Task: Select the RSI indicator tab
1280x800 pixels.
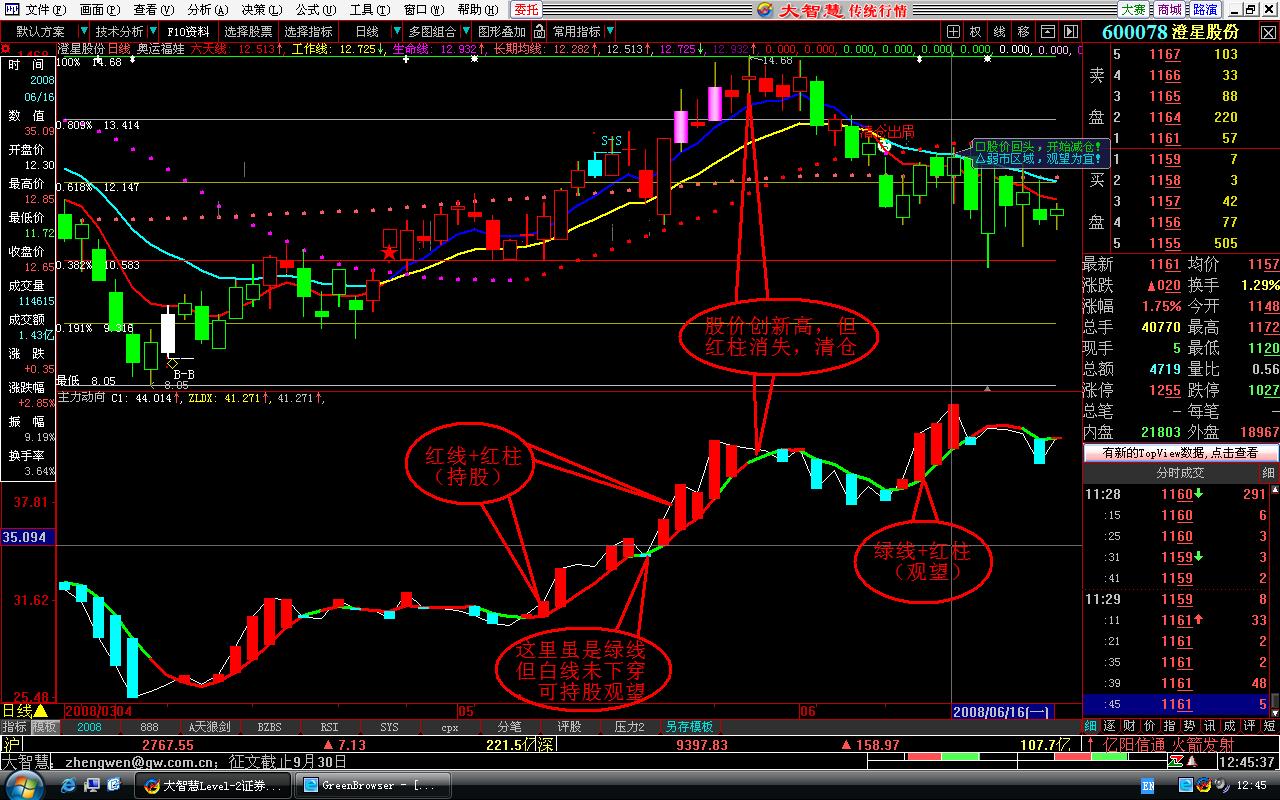Action: [x=329, y=727]
